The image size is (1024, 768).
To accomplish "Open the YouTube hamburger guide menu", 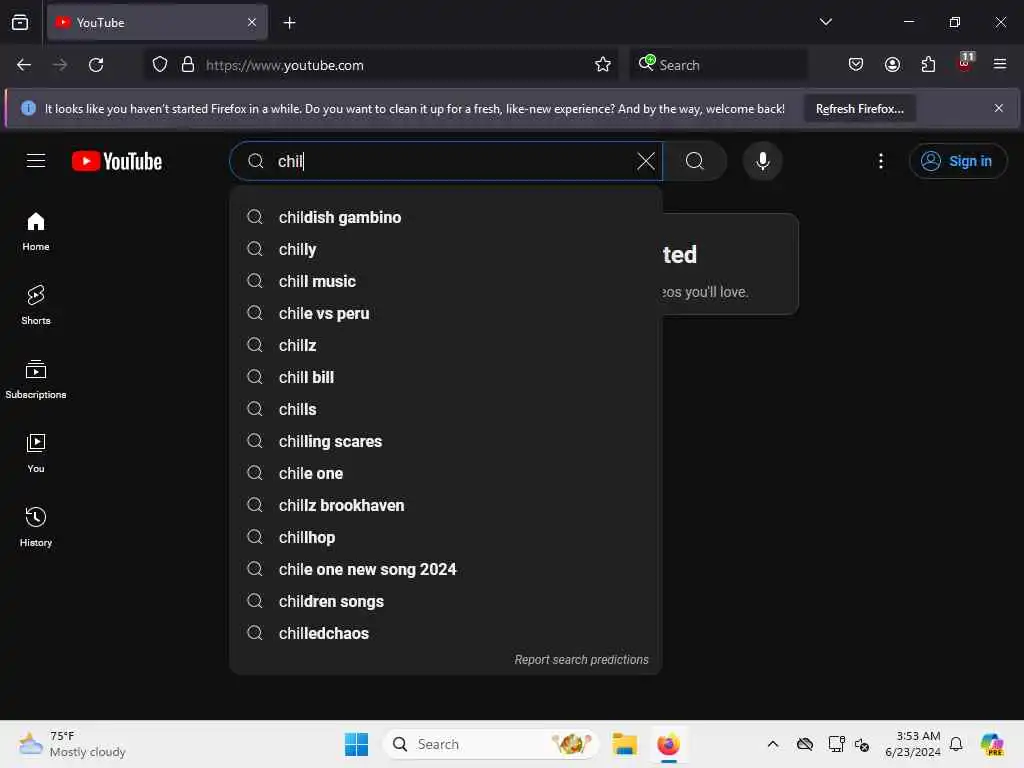I will click(36, 161).
